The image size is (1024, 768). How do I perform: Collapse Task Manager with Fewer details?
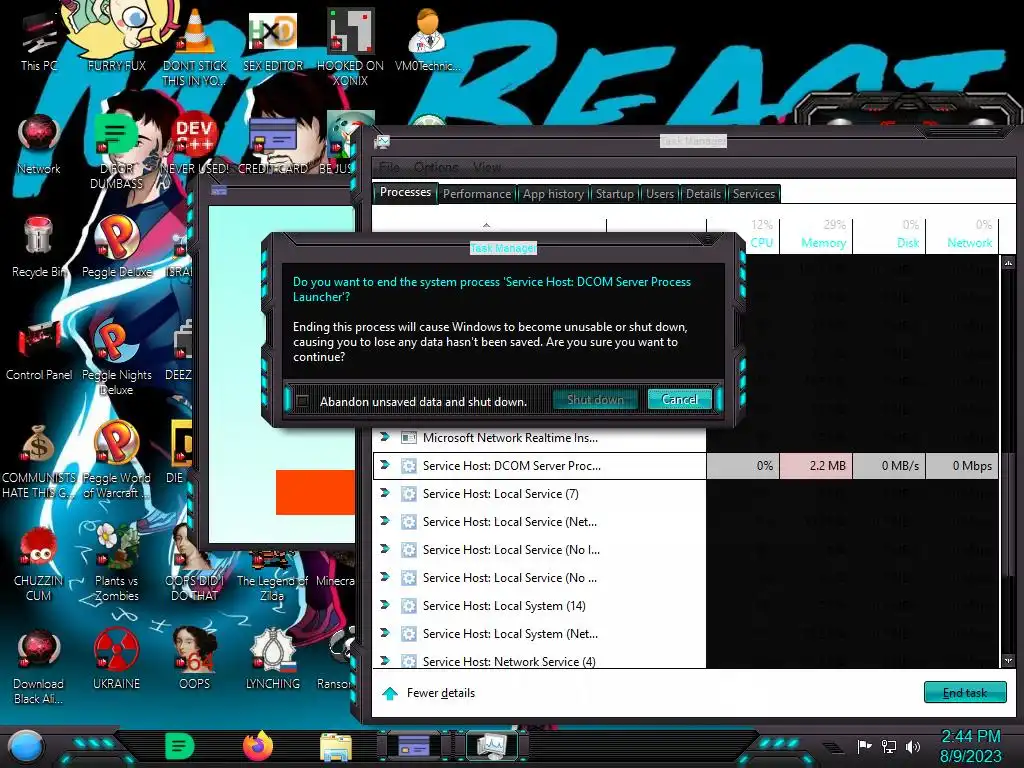[x=428, y=693]
